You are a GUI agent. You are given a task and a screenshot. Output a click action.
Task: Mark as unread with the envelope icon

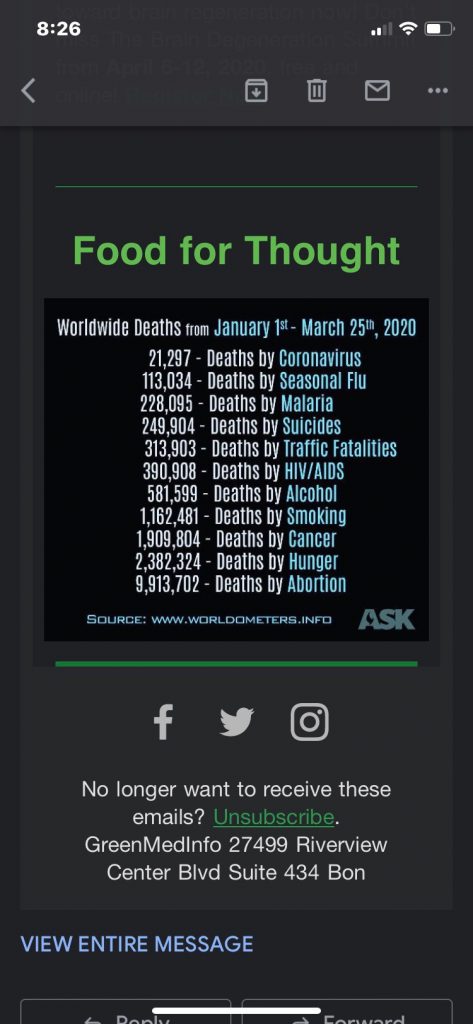tap(377, 91)
